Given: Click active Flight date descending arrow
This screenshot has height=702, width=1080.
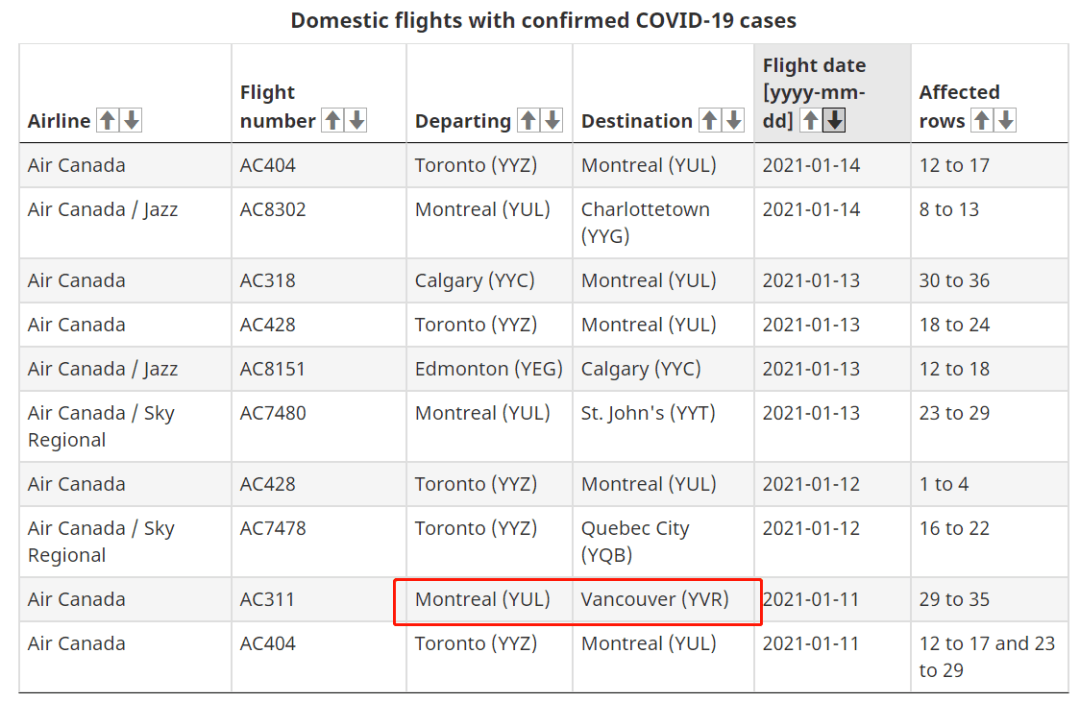Looking at the screenshot, I should point(834,121).
